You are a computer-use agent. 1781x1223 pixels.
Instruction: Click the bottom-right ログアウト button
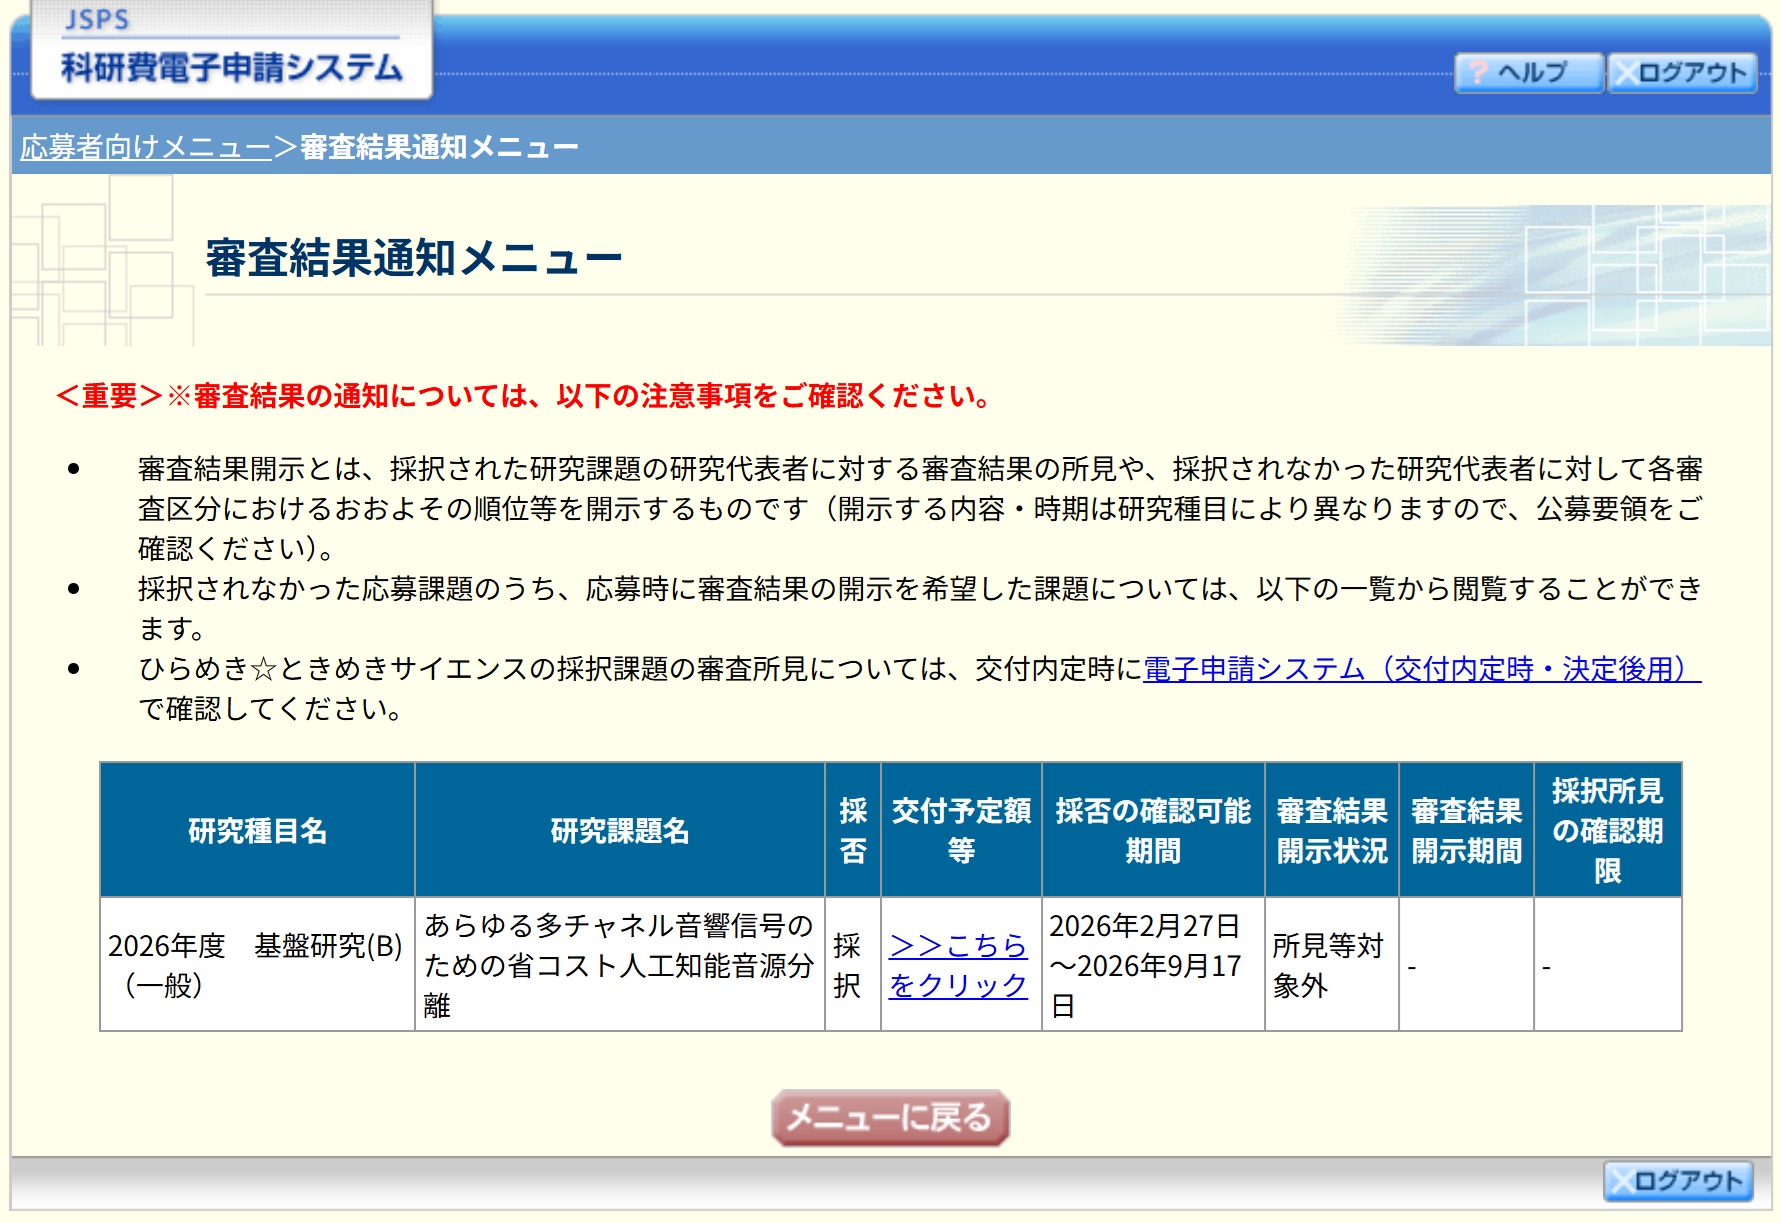click(1678, 1181)
